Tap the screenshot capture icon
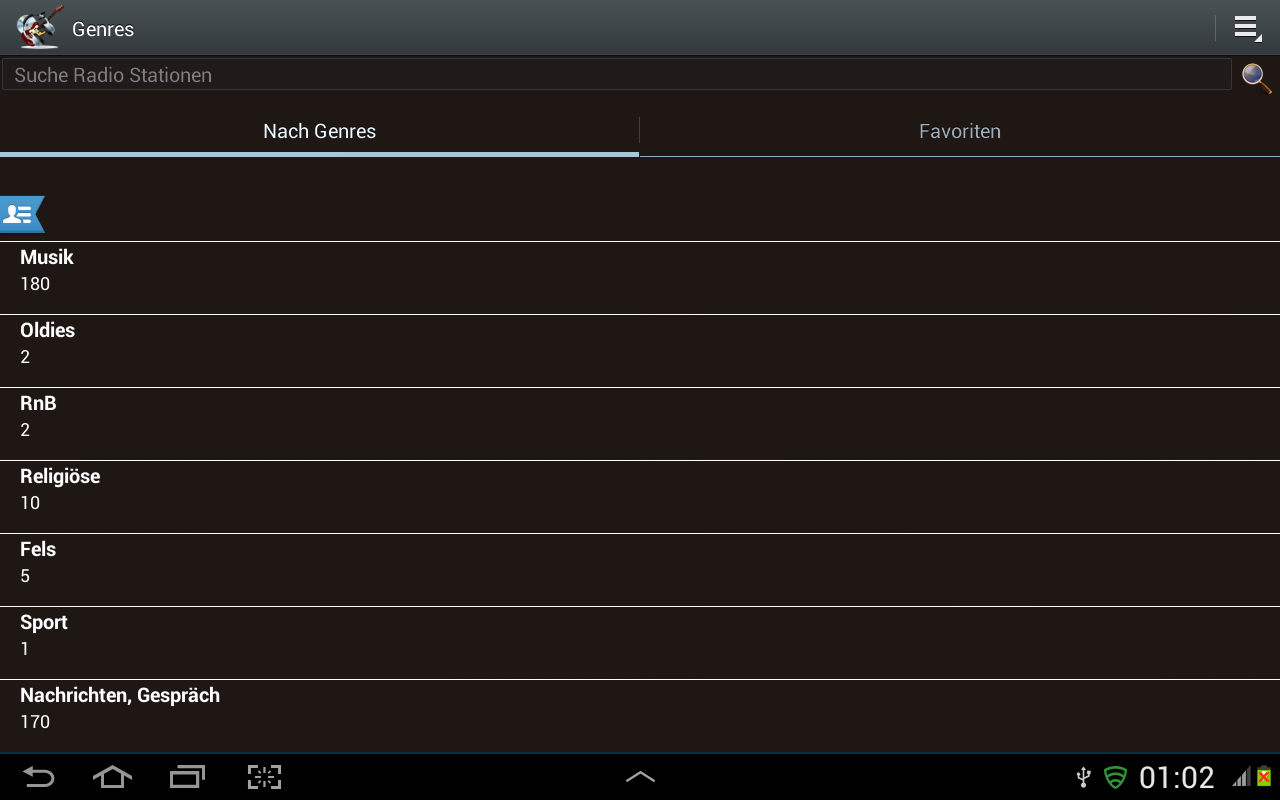The width and height of the screenshot is (1280, 800). tap(264, 777)
